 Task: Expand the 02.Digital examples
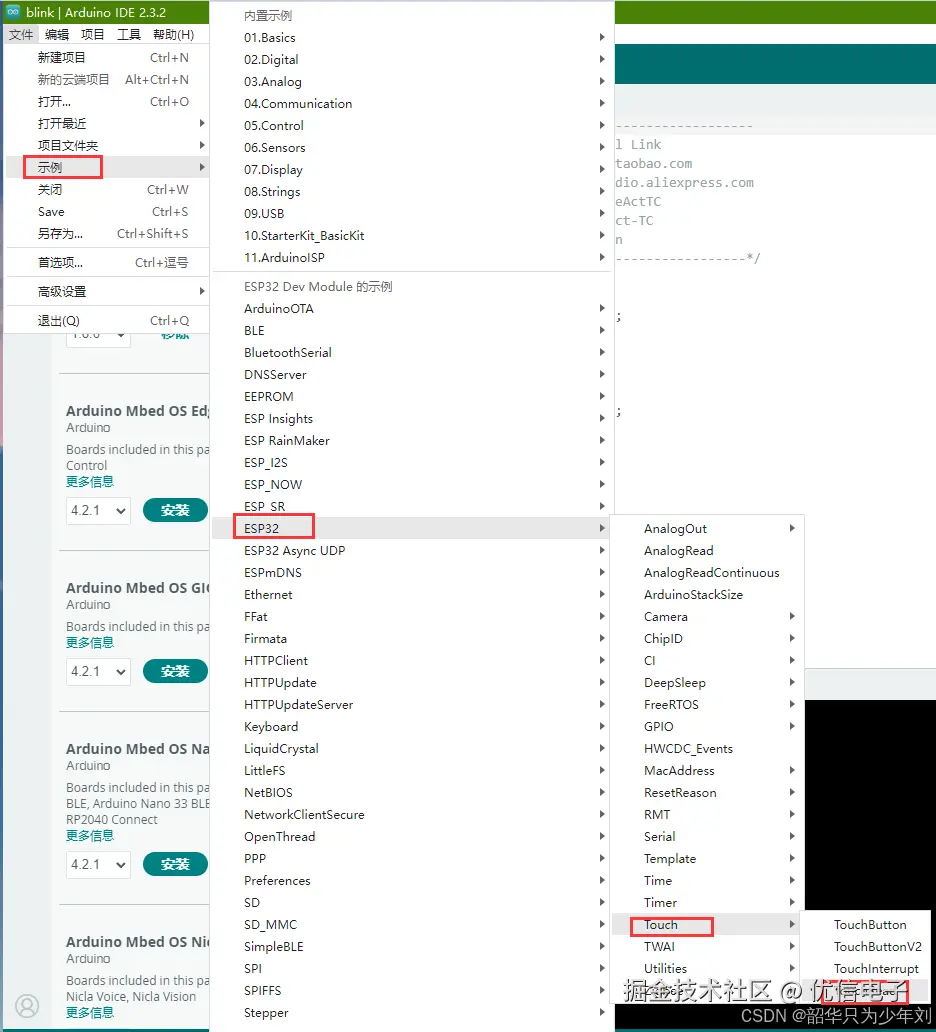[412, 59]
